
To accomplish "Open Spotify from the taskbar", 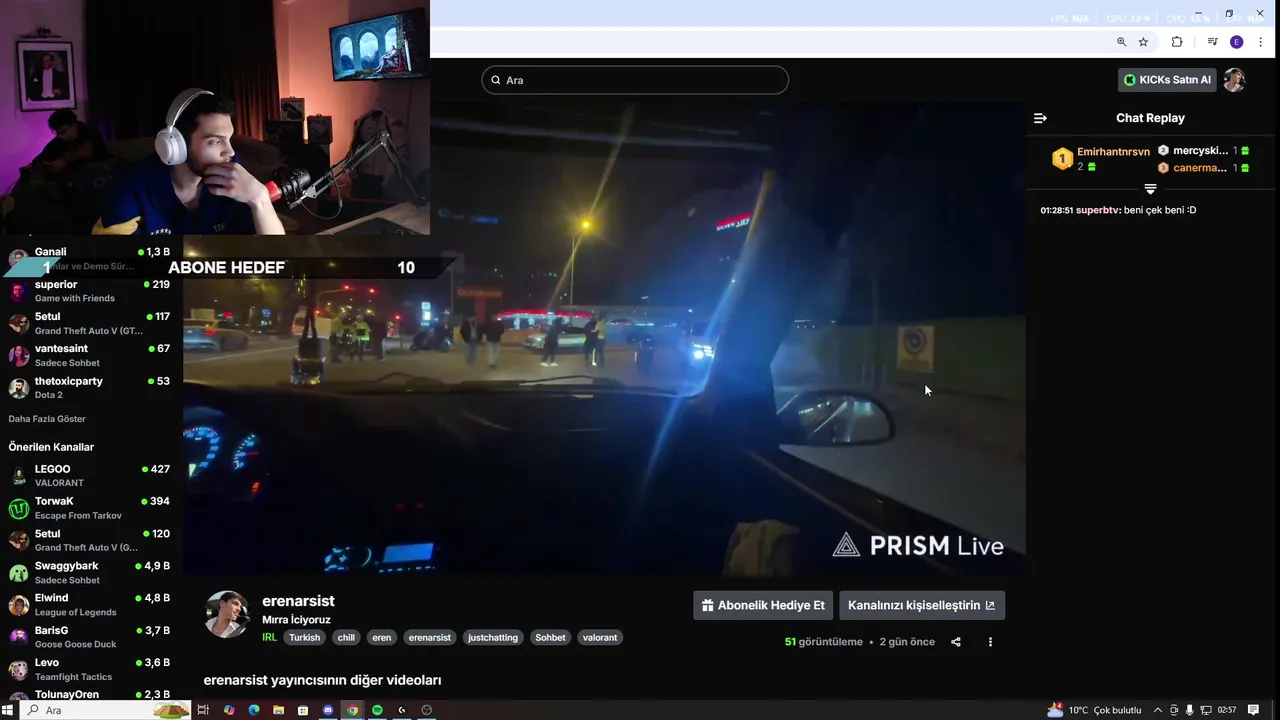I will tap(377, 710).
